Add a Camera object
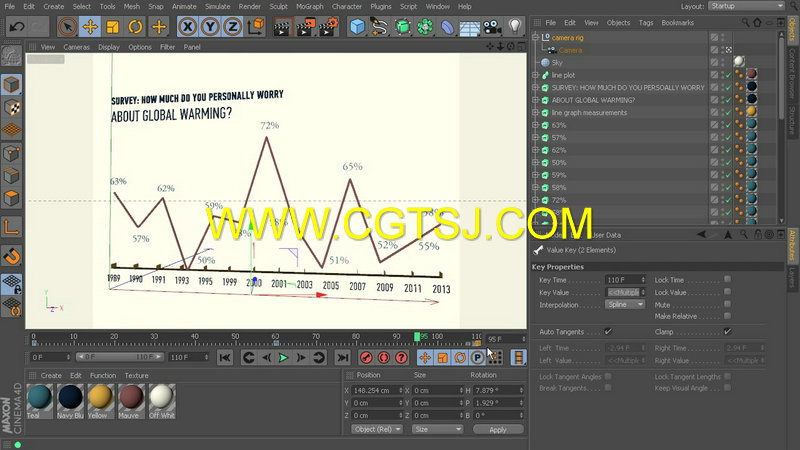800x450 pixels. [x=492, y=26]
